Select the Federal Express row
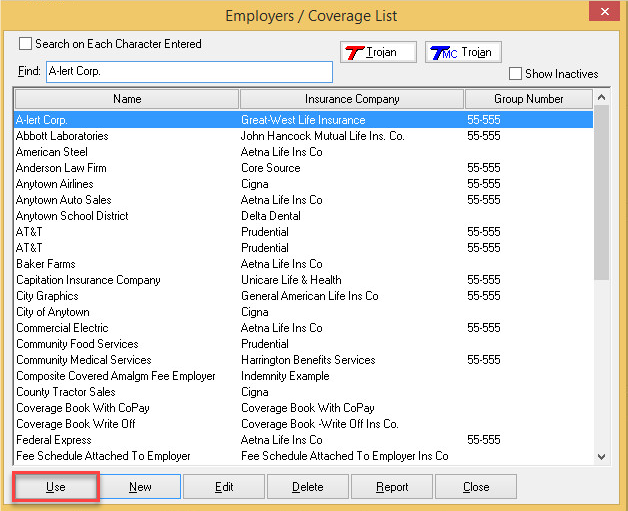This screenshot has width=628, height=511. pos(304,440)
